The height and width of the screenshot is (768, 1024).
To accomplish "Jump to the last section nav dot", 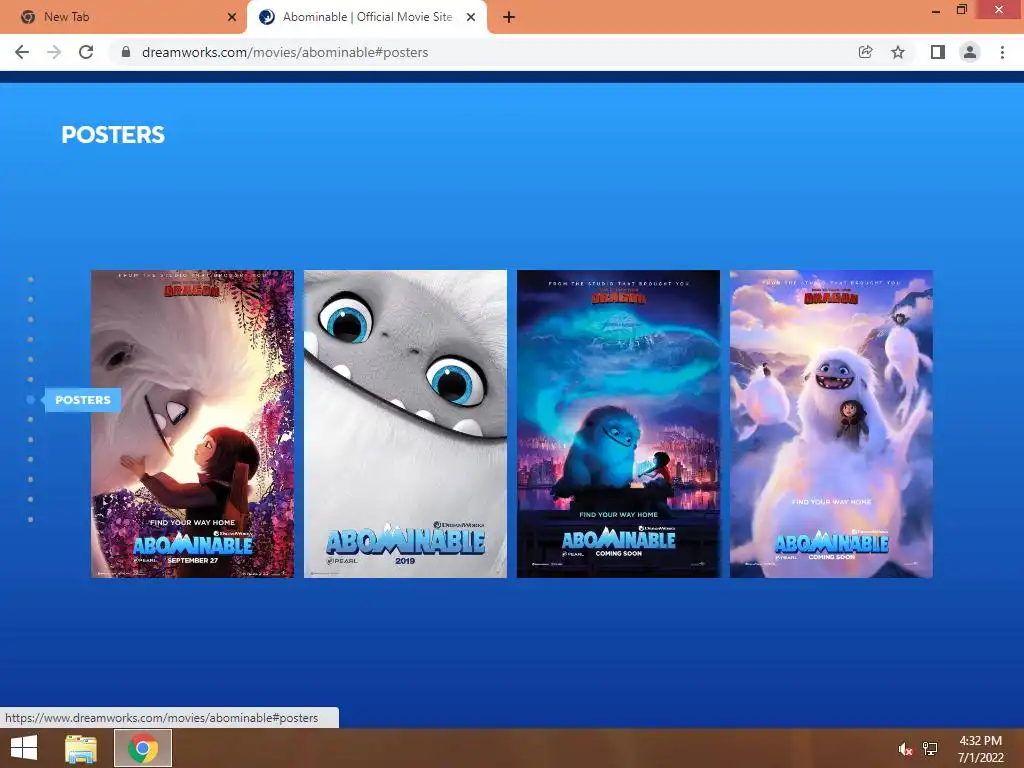I will (31, 520).
